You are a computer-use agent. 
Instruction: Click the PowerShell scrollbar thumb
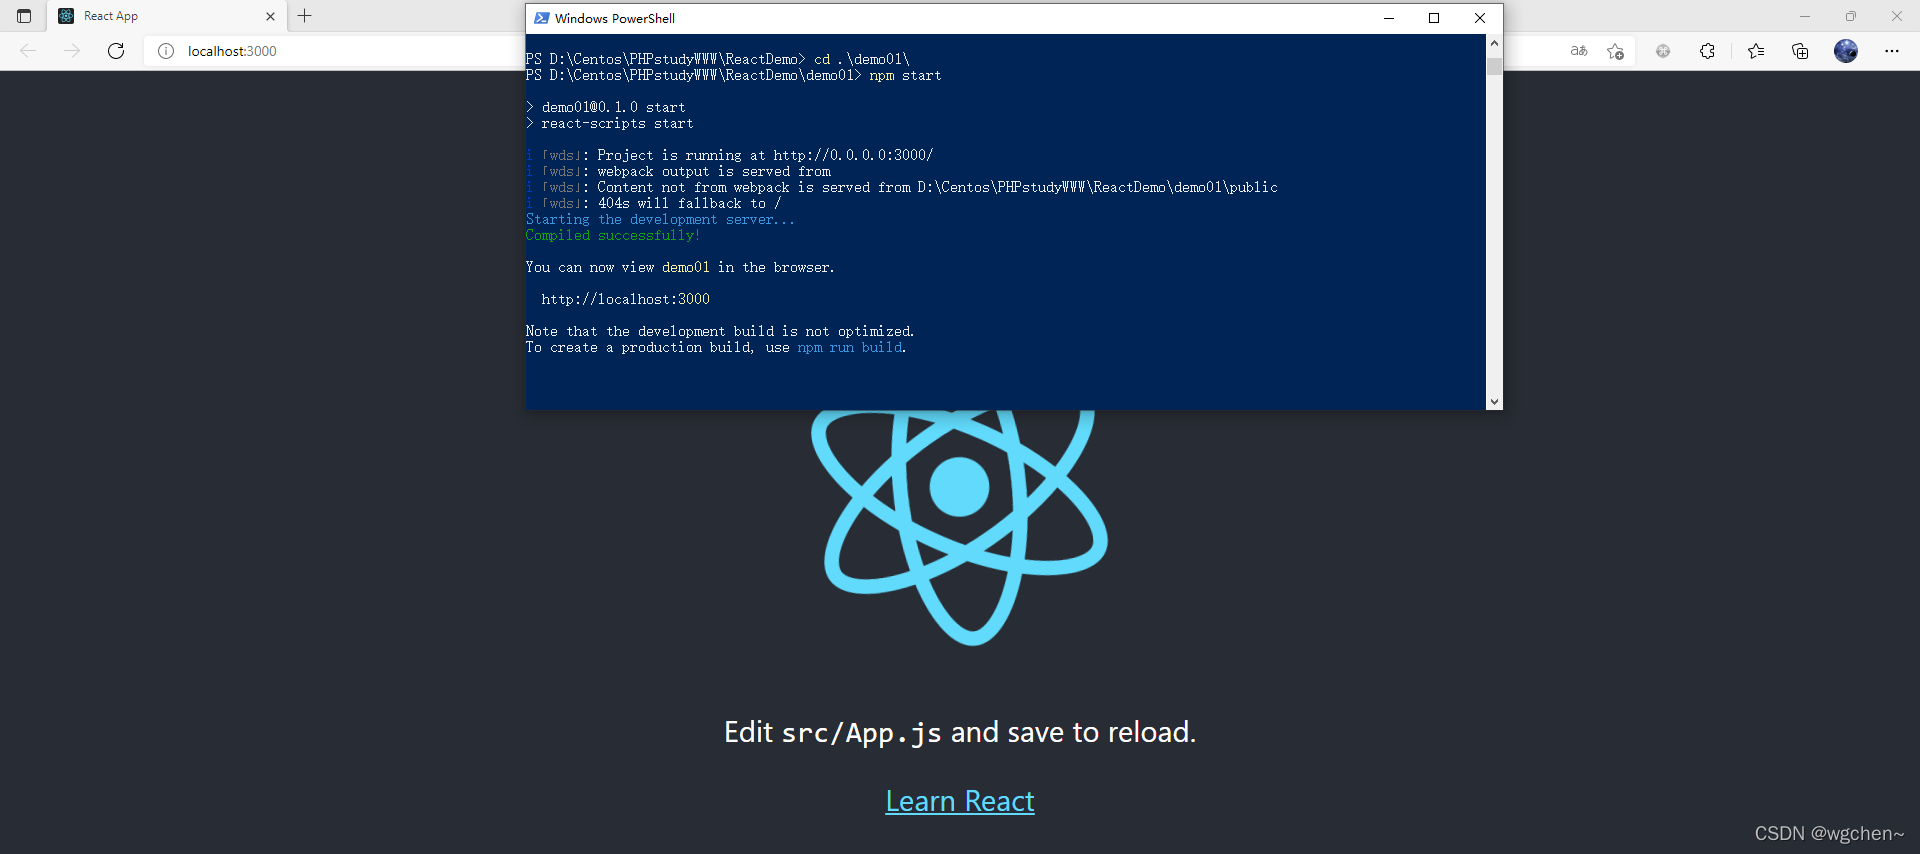coord(1494,66)
